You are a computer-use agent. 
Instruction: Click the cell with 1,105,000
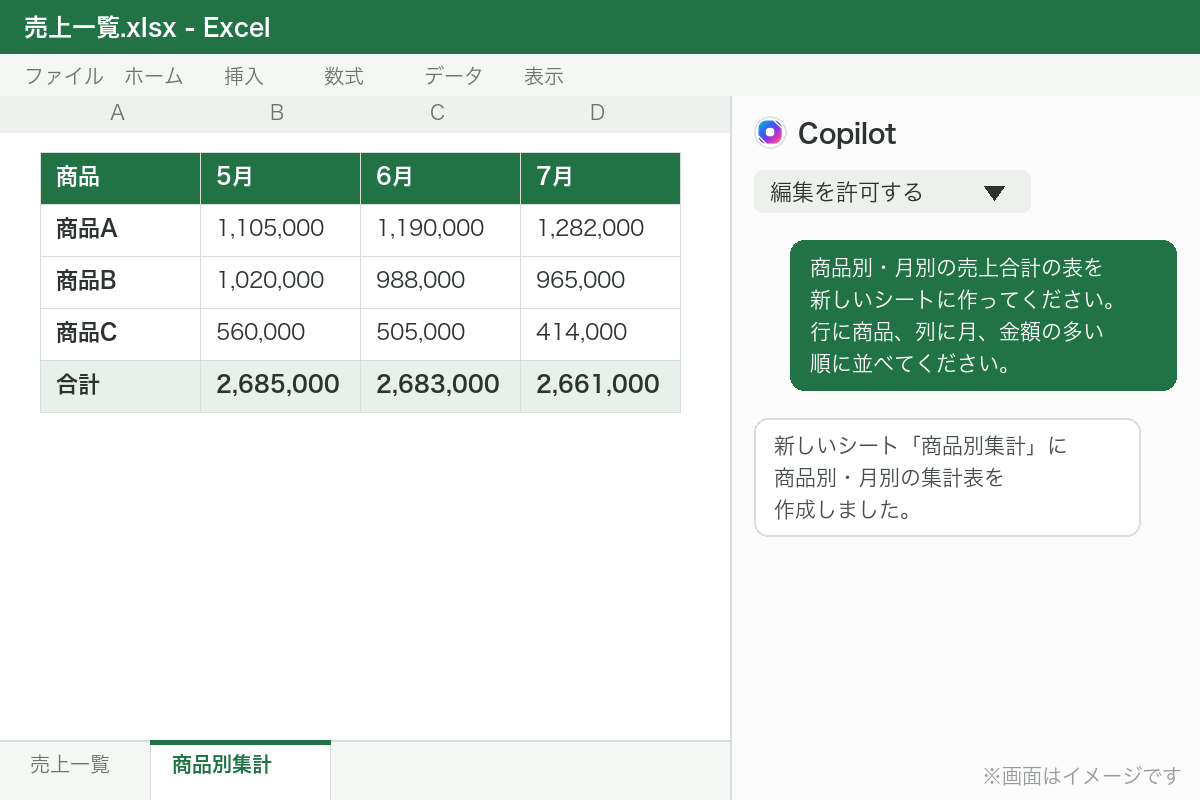(280, 230)
